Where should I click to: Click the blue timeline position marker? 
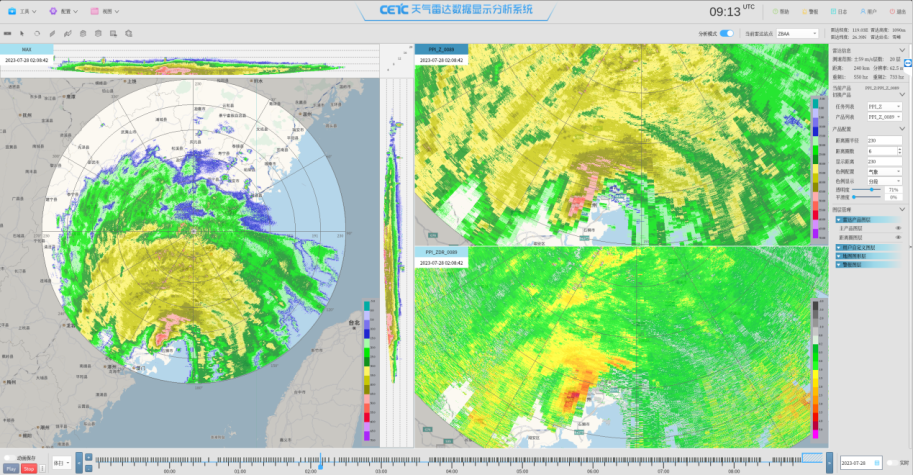(x=320, y=463)
